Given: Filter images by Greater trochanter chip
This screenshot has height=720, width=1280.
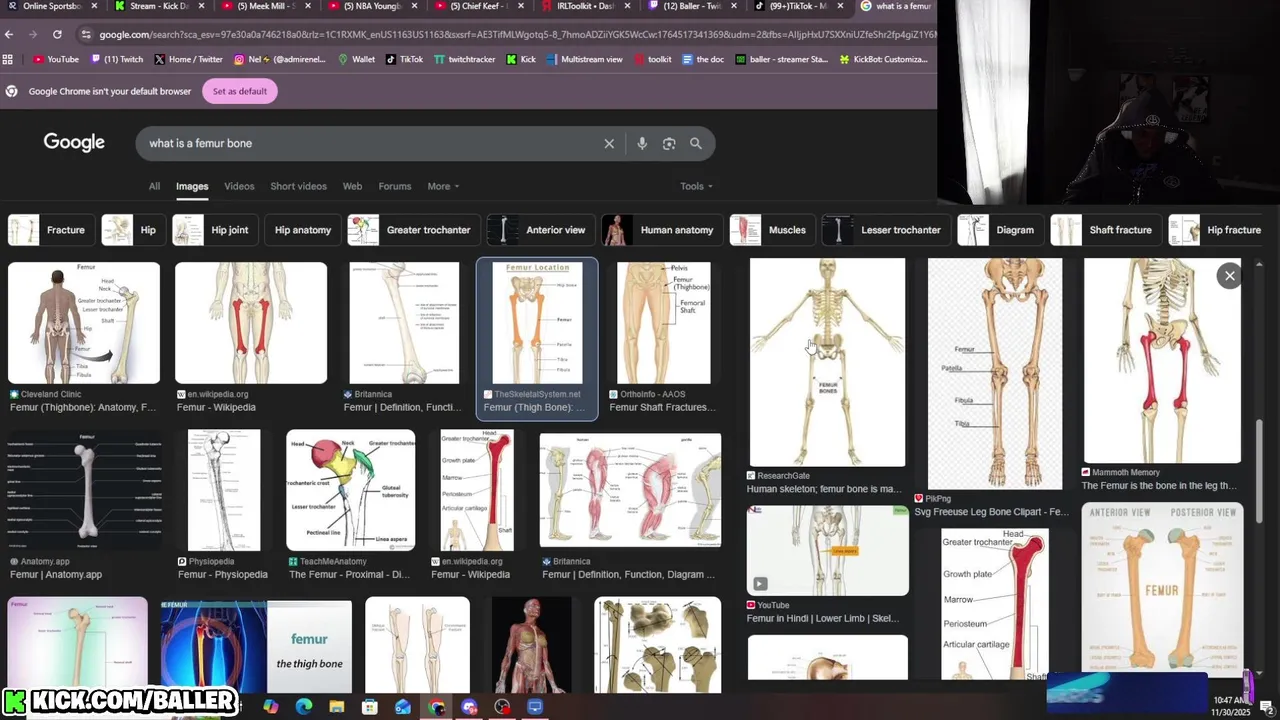Looking at the screenshot, I should click(x=412, y=230).
